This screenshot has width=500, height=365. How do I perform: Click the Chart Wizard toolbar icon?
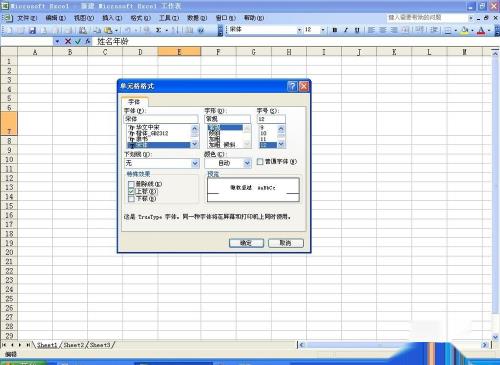[189, 30]
